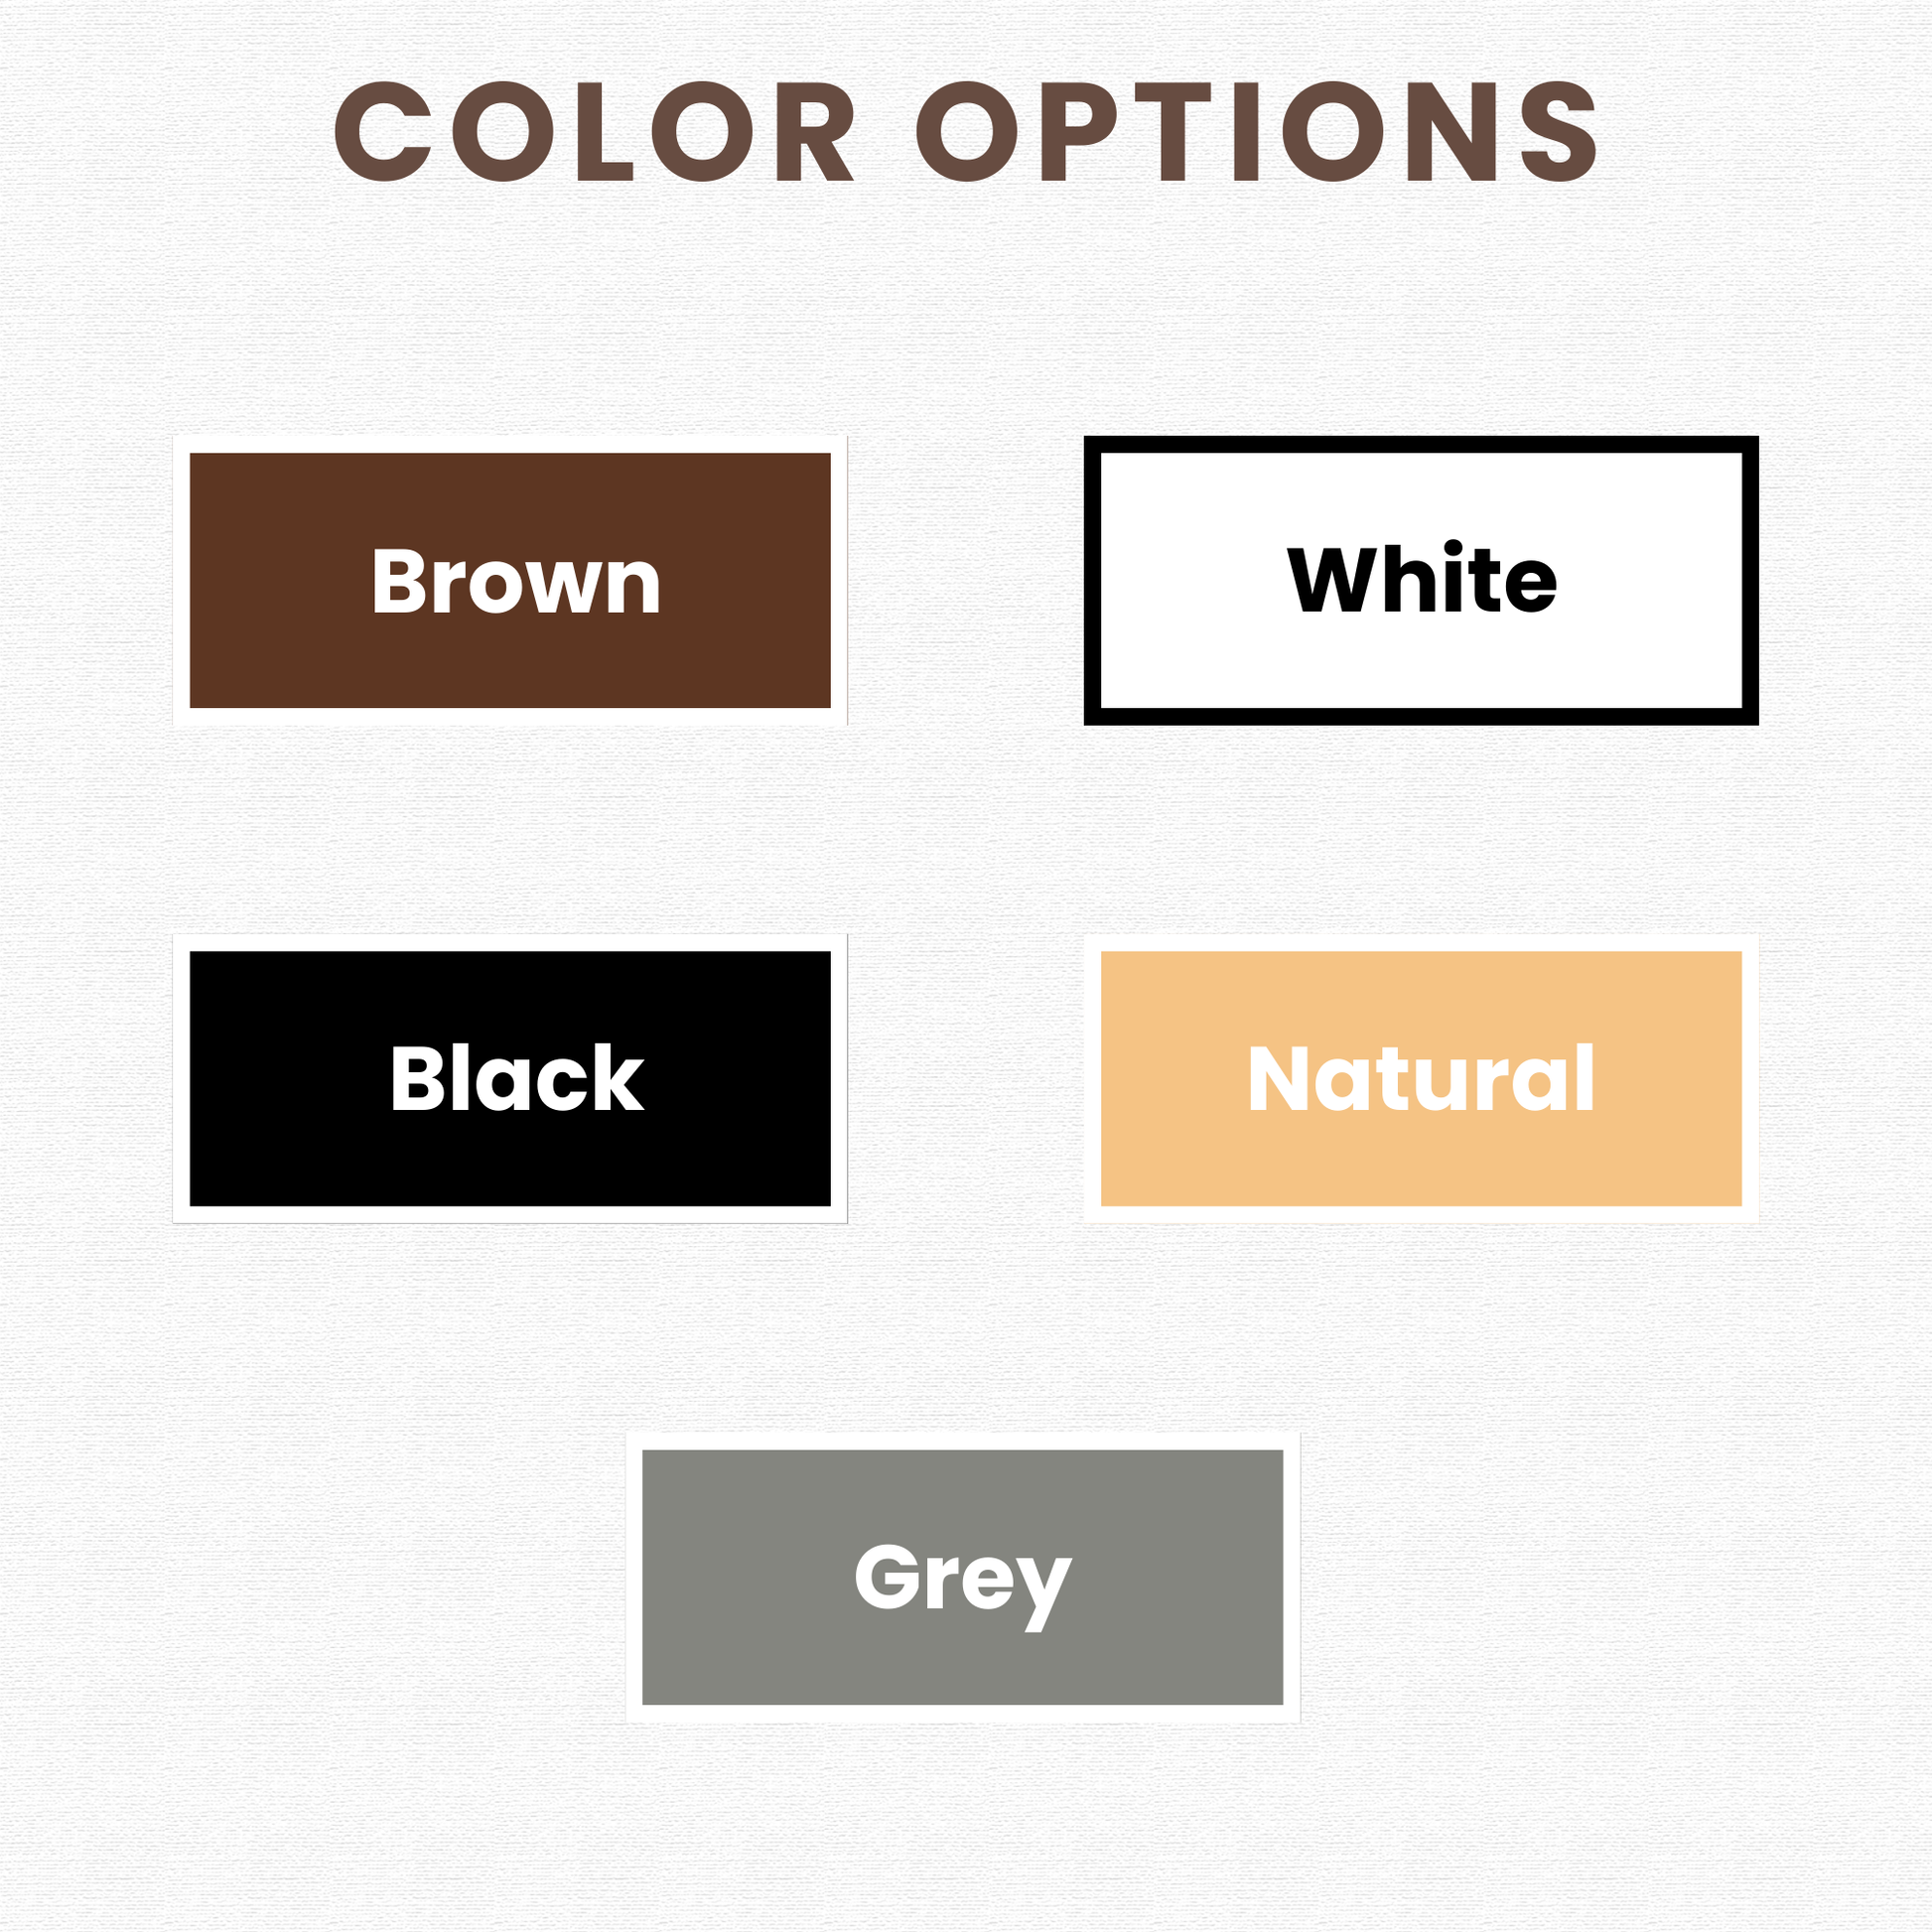Click the thick black border of White swatch
Image resolution: width=1932 pixels, height=1932 pixels.
coord(1421,443)
